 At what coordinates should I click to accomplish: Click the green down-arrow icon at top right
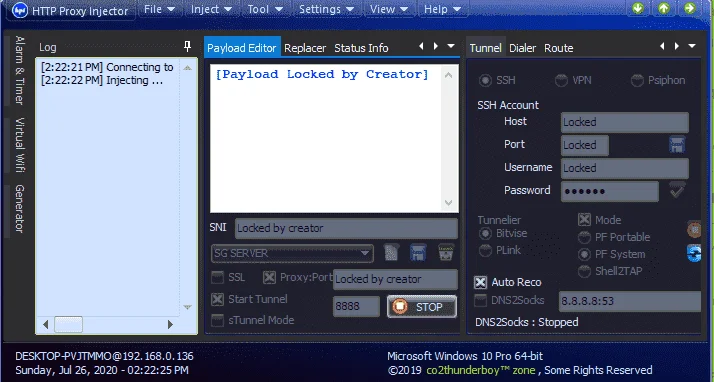click(638, 8)
